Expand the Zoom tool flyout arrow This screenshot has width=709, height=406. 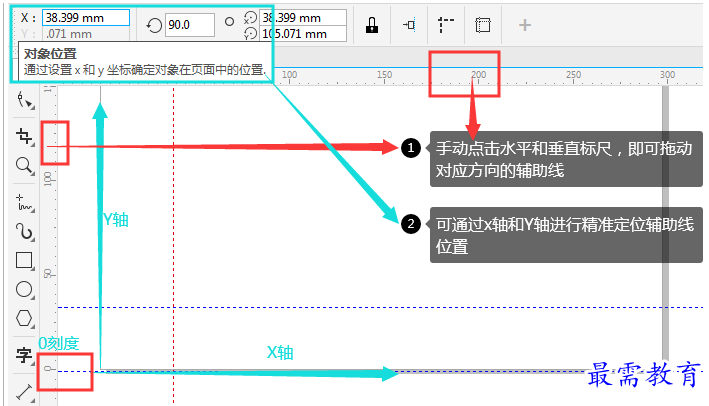pos(33,173)
